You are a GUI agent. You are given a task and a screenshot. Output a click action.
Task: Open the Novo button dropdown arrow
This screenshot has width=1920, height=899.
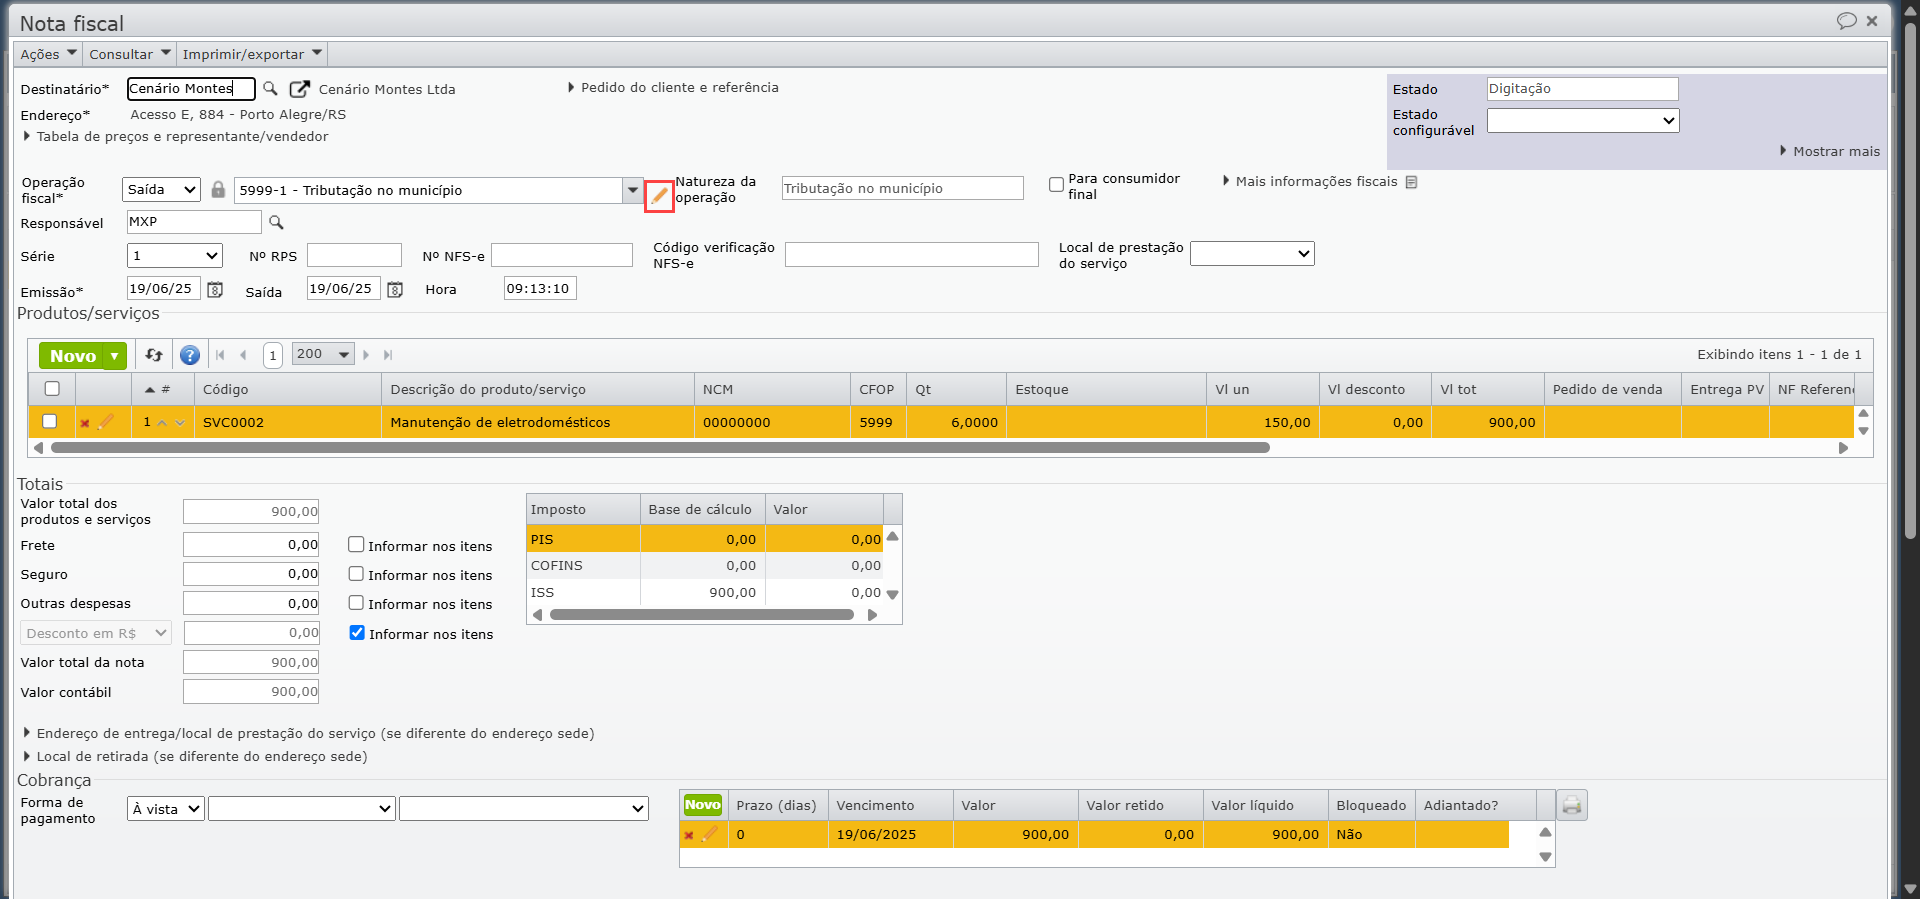tap(115, 356)
